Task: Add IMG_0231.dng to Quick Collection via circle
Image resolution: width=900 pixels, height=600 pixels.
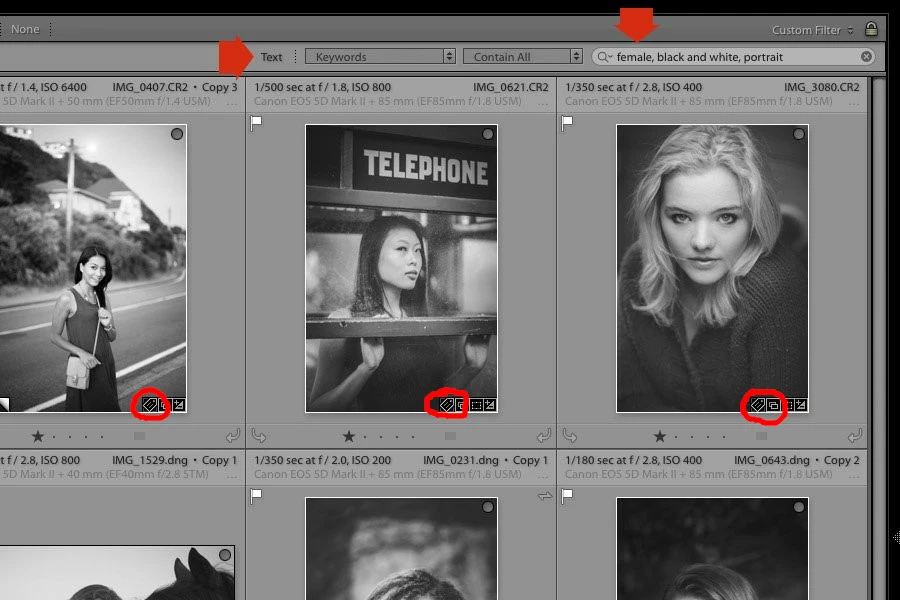Action: pyautogui.click(x=488, y=507)
